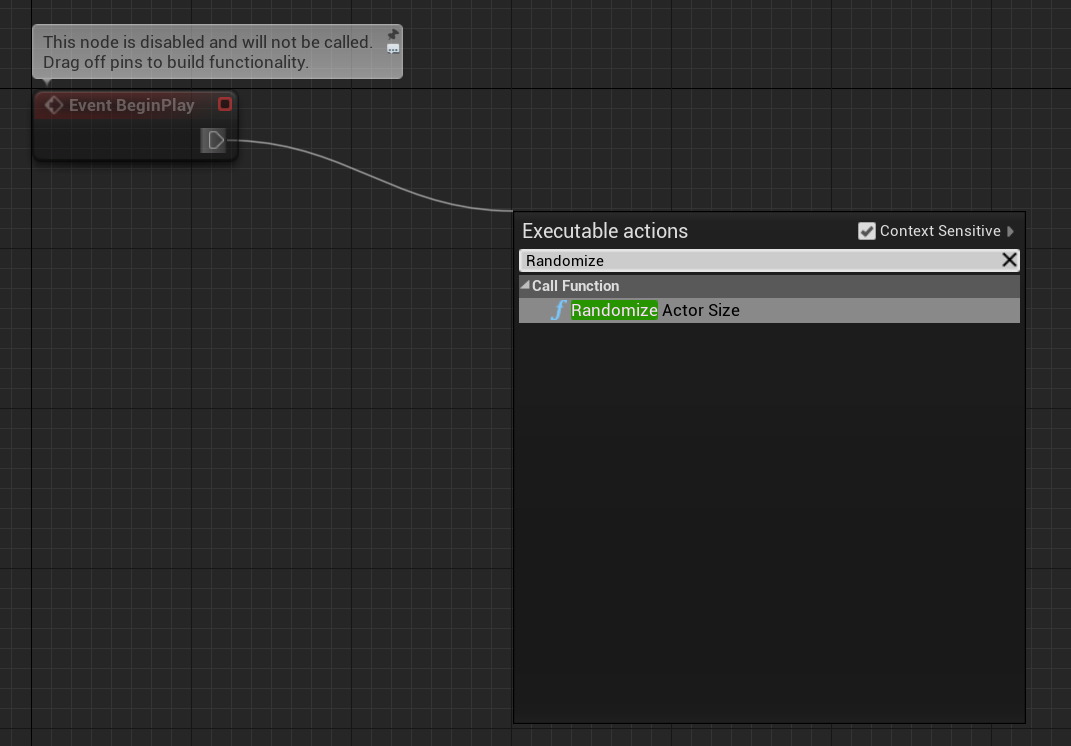Enable Context Sensitive search option

(867, 230)
